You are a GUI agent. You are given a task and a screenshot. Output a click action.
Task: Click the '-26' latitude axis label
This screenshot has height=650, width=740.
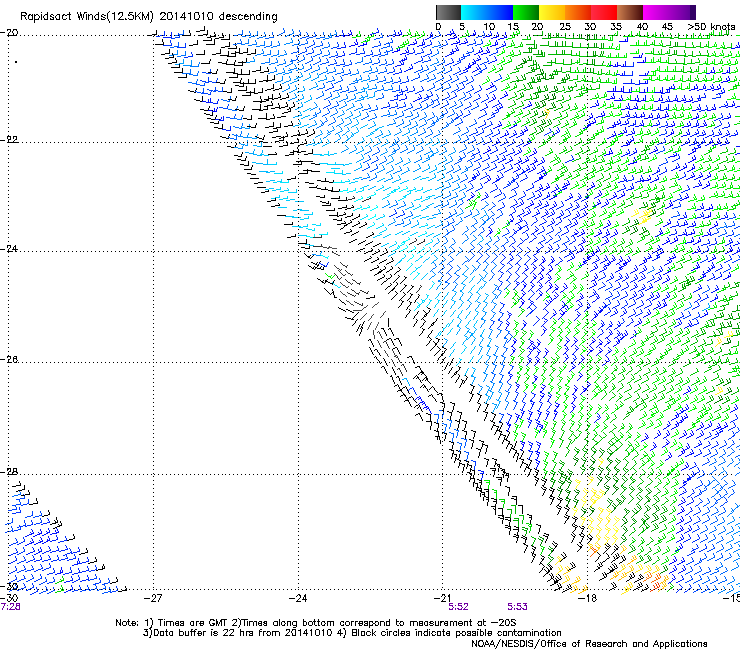pyautogui.click(x=9, y=360)
